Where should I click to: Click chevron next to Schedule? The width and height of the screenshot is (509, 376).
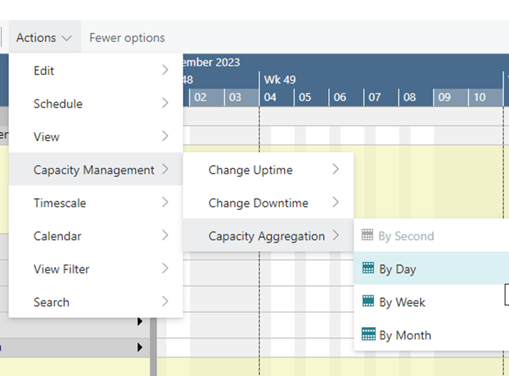pyautogui.click(x=165, y=103)
